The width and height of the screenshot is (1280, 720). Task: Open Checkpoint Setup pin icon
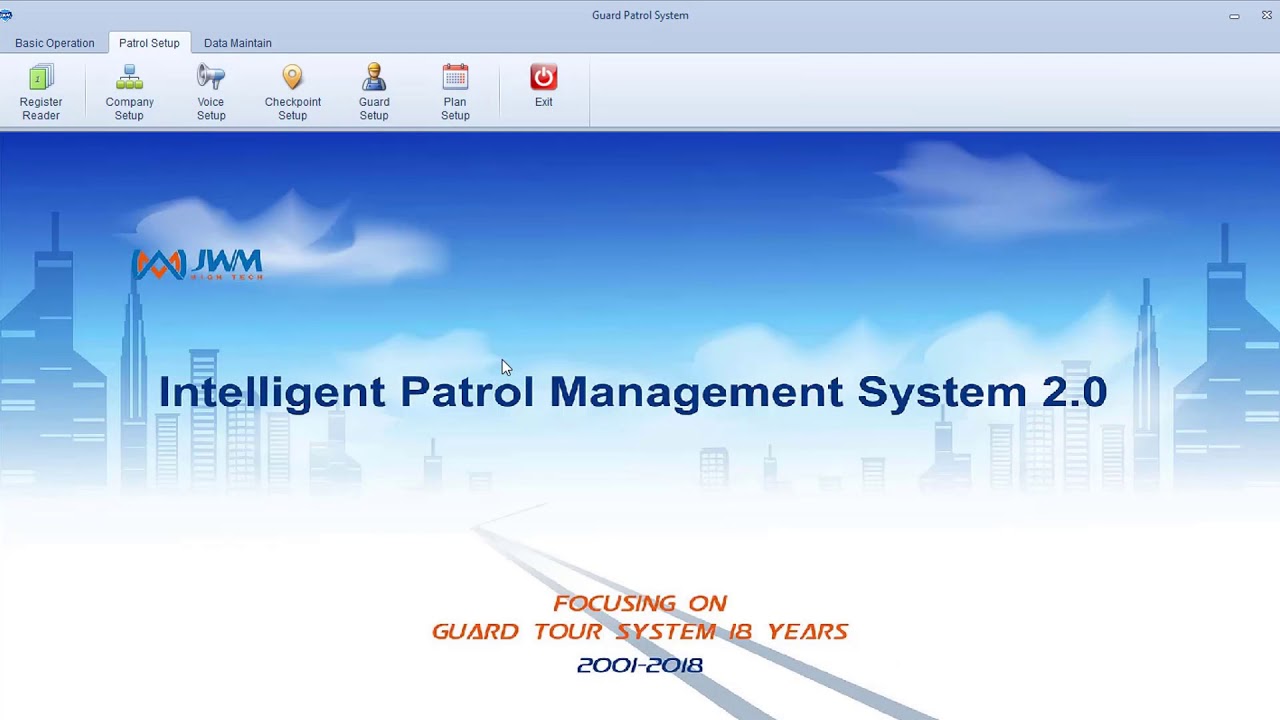click(292, 77)
